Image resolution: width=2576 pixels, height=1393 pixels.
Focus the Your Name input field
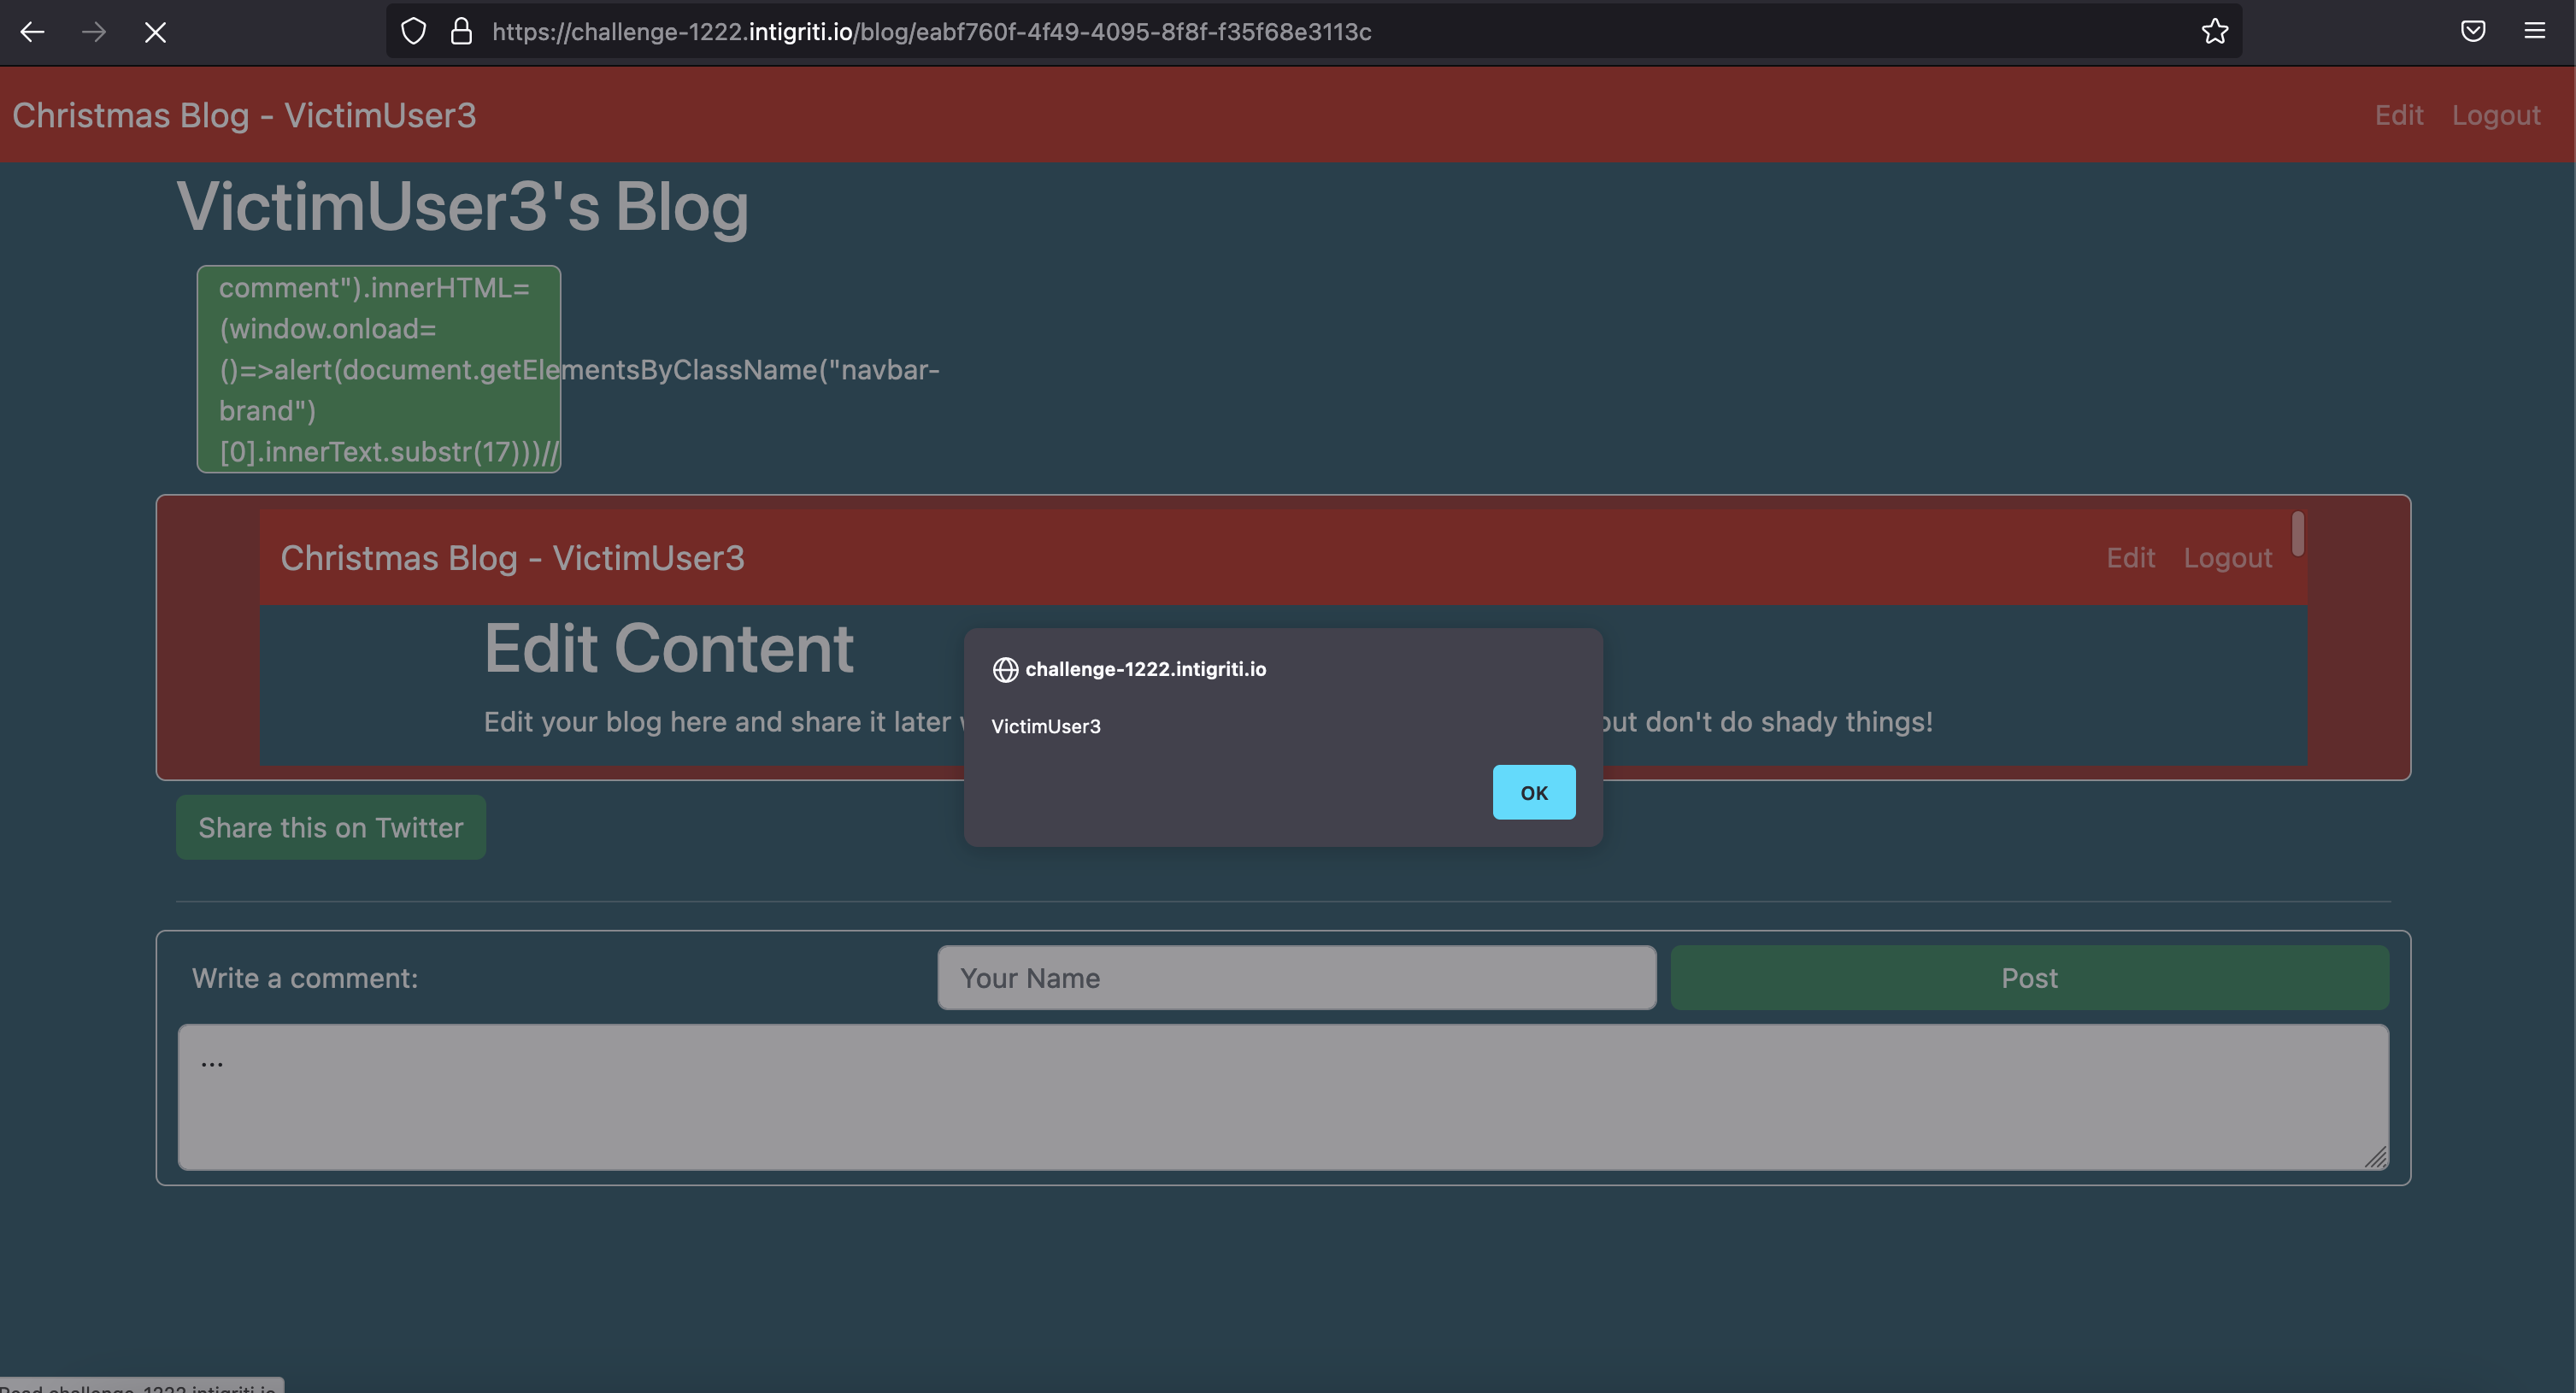click(x=1296, y=978)
